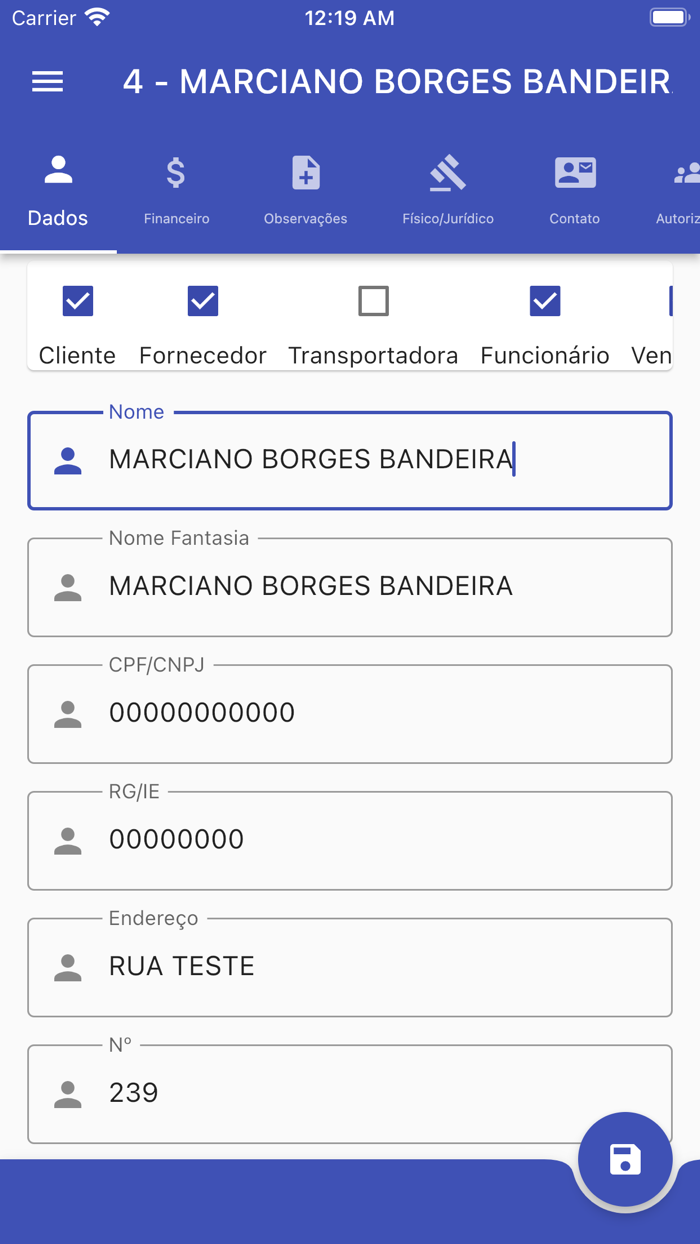Enable the Transportadora checkbox
The width and height of the screenshot is (700, 1244).
[x=373, y=301]
